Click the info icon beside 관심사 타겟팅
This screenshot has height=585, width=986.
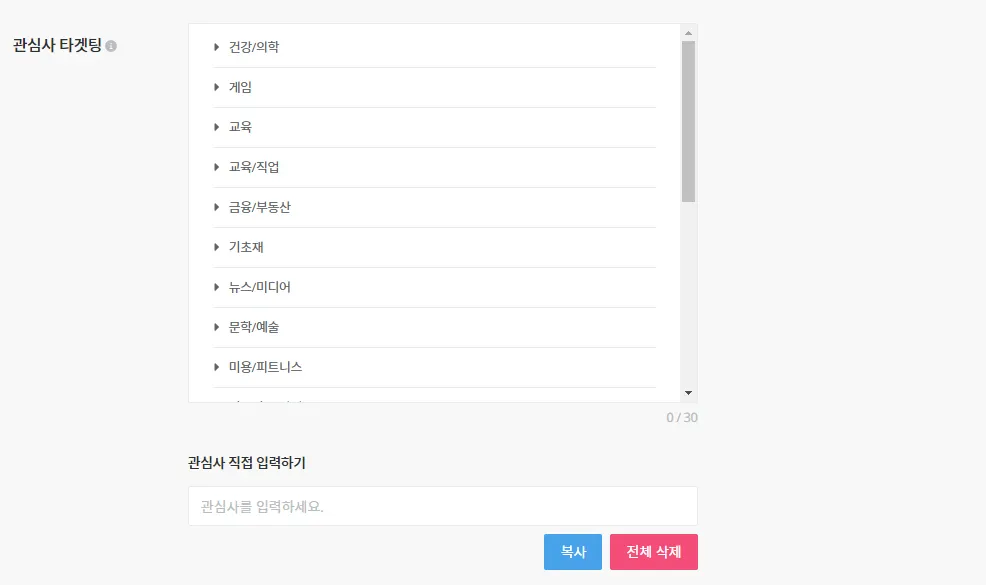point(111,46)
